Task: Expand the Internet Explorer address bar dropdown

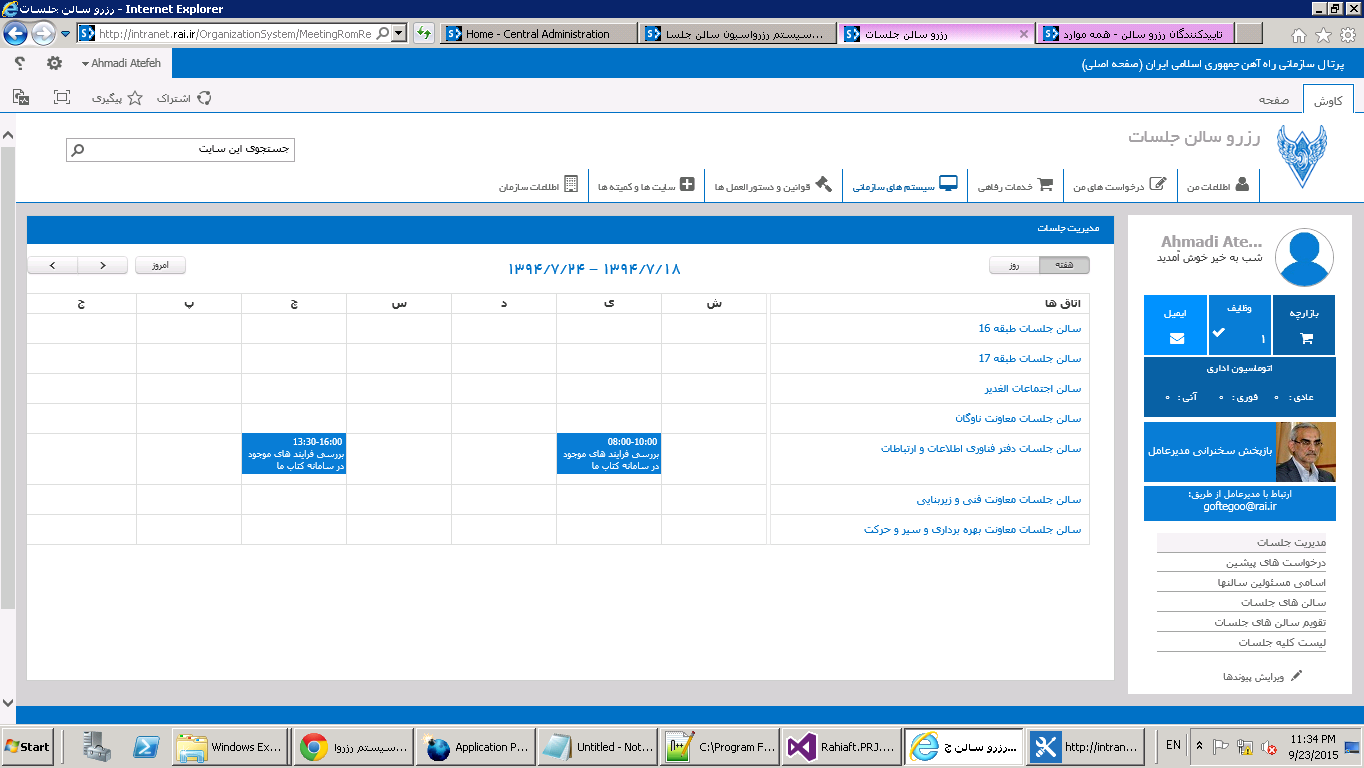Action: 399,34
